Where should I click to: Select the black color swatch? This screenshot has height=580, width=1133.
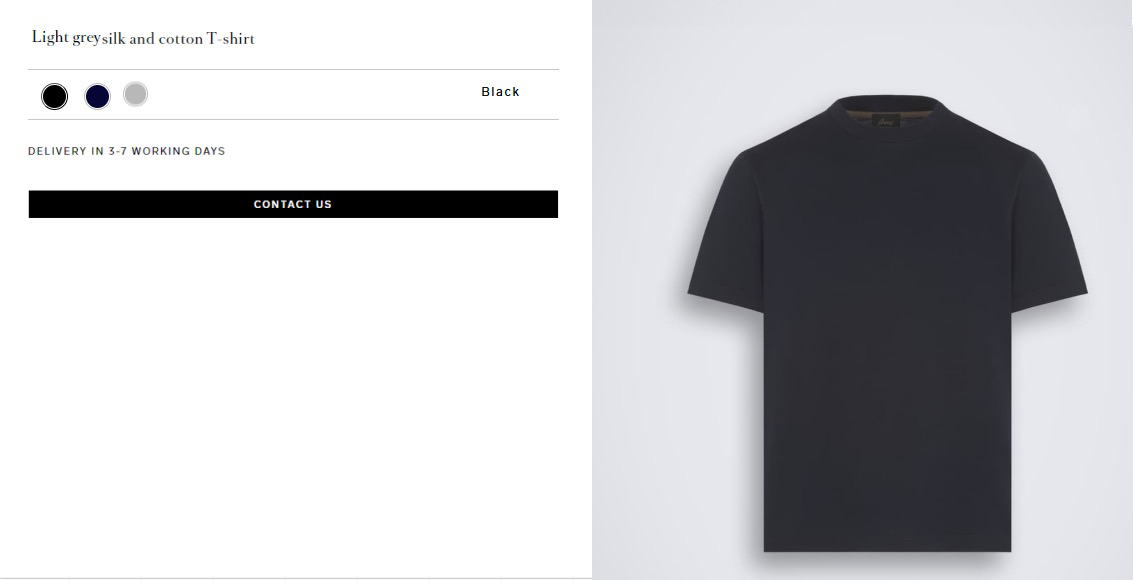(x=54, y=96)
